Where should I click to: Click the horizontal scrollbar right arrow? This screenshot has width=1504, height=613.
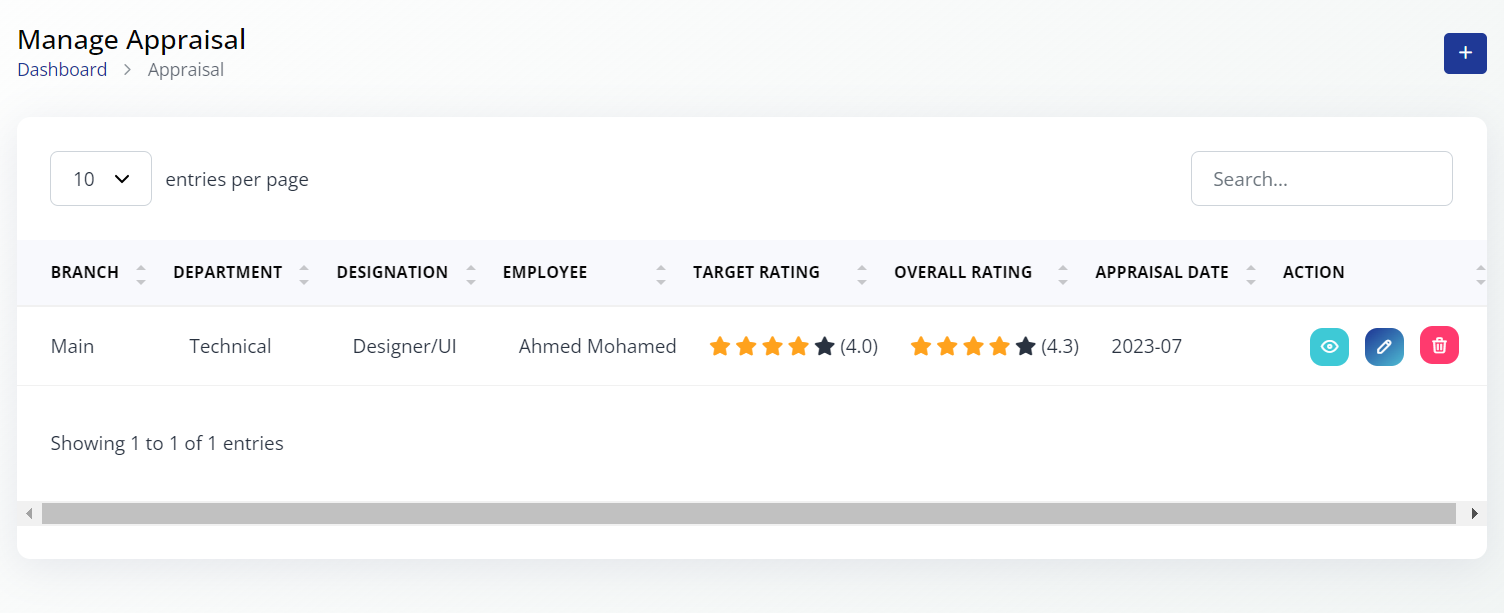point(1474,513)
